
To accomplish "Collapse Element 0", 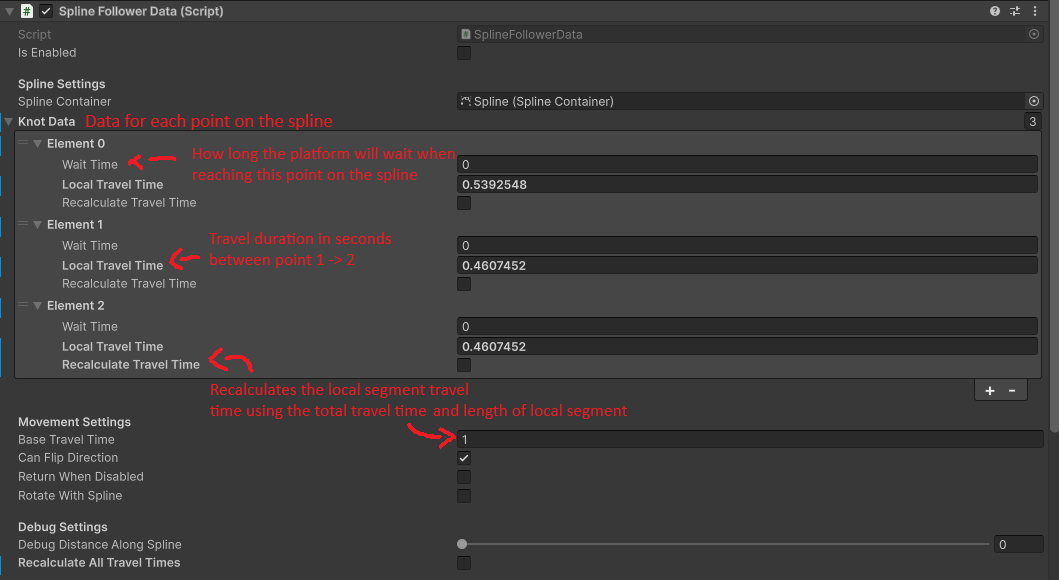I will (x=38, y=143).
